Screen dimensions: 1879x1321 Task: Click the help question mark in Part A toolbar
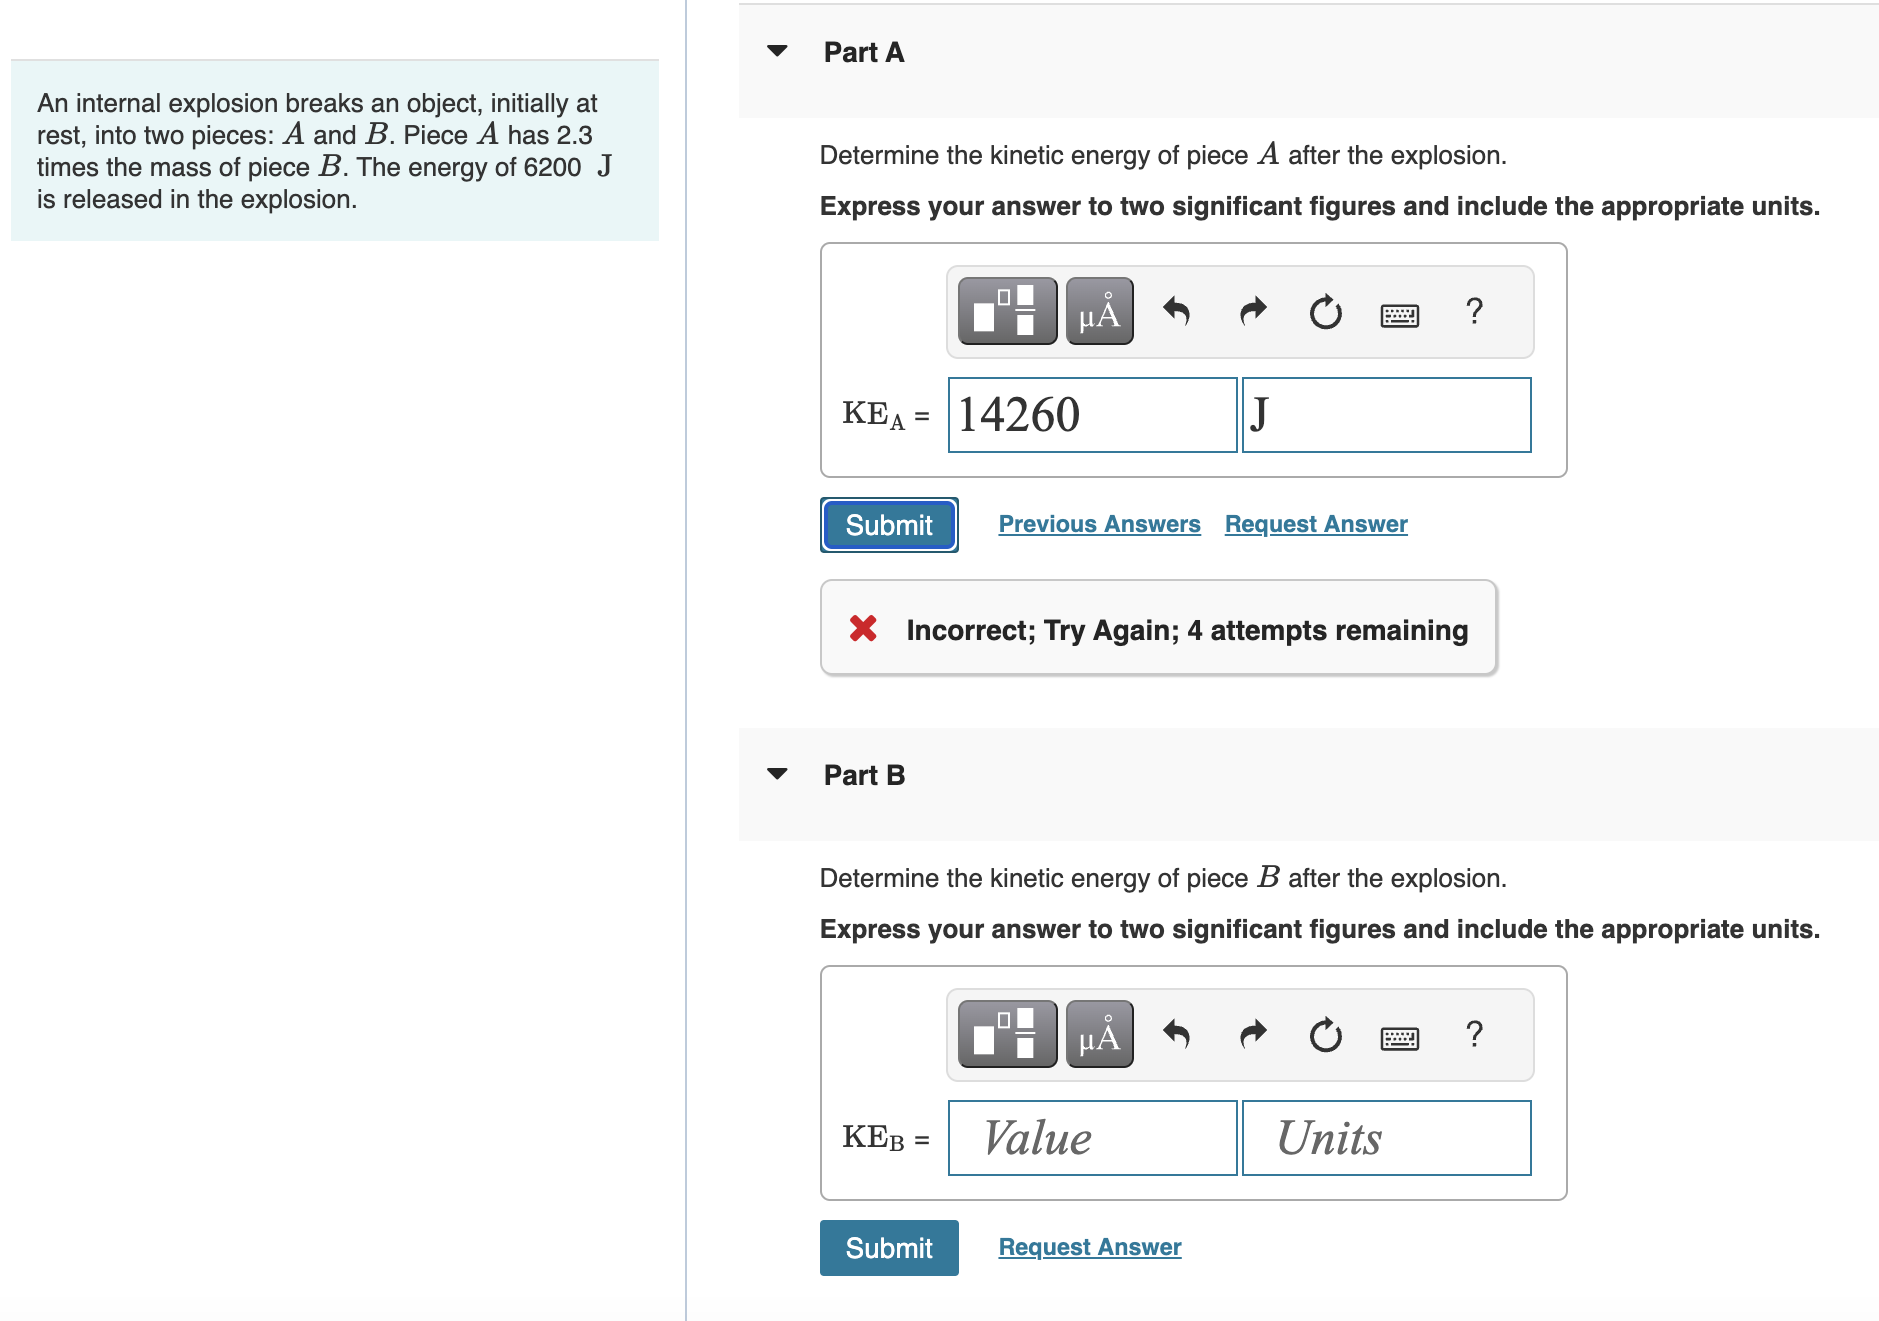coord(1474,311)
